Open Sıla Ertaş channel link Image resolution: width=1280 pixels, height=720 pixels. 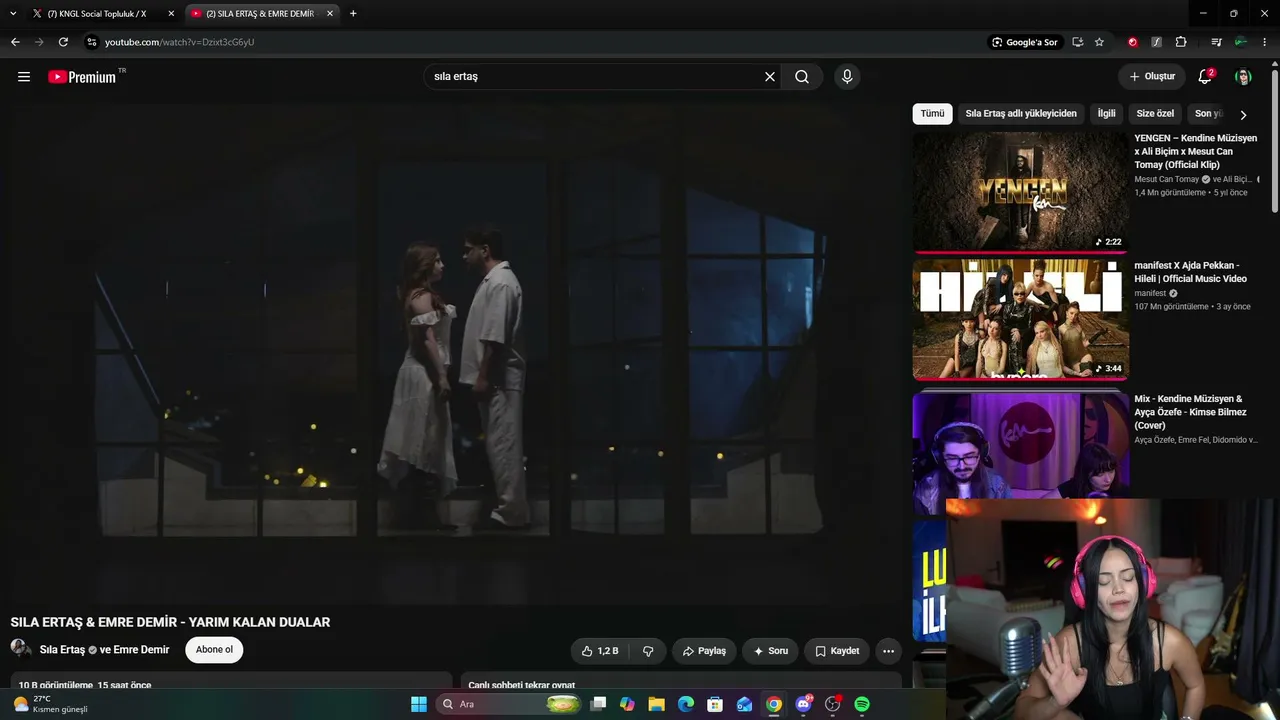point(62,650)
